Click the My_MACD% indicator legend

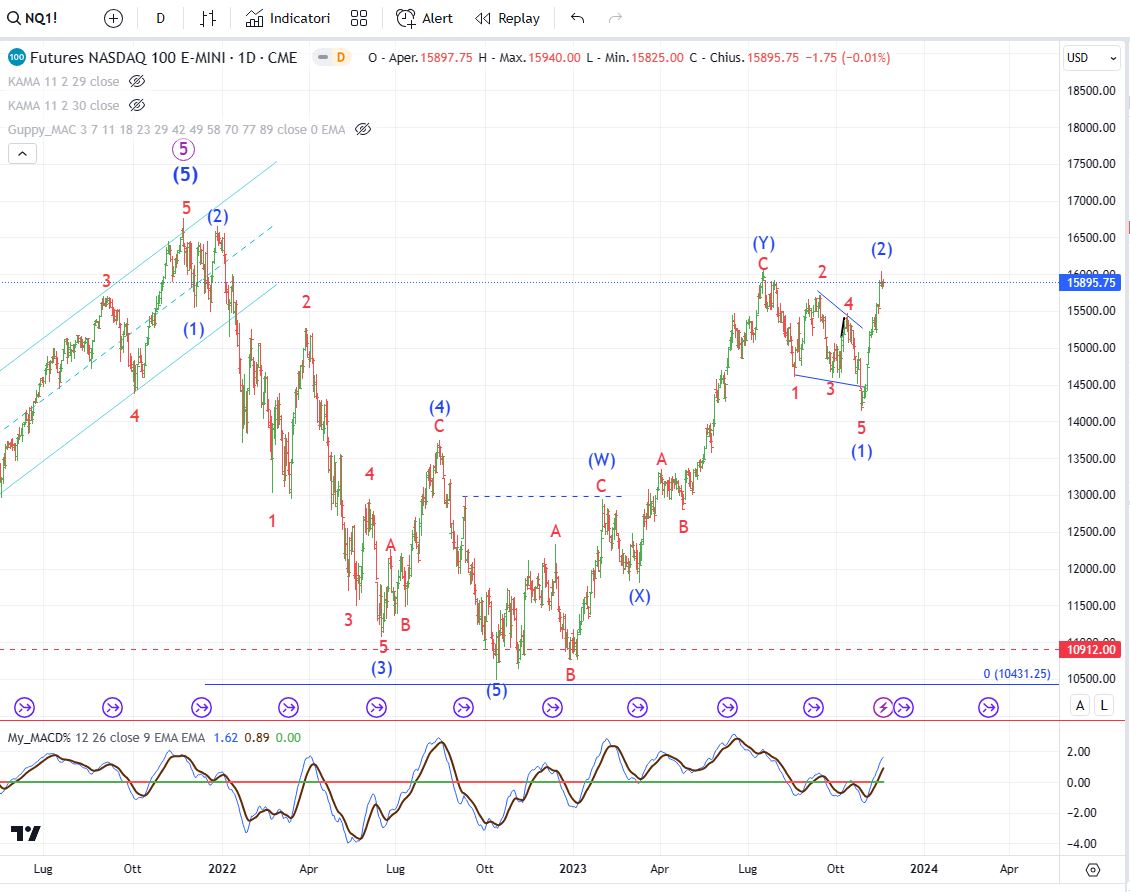click(x=106, y=738)
